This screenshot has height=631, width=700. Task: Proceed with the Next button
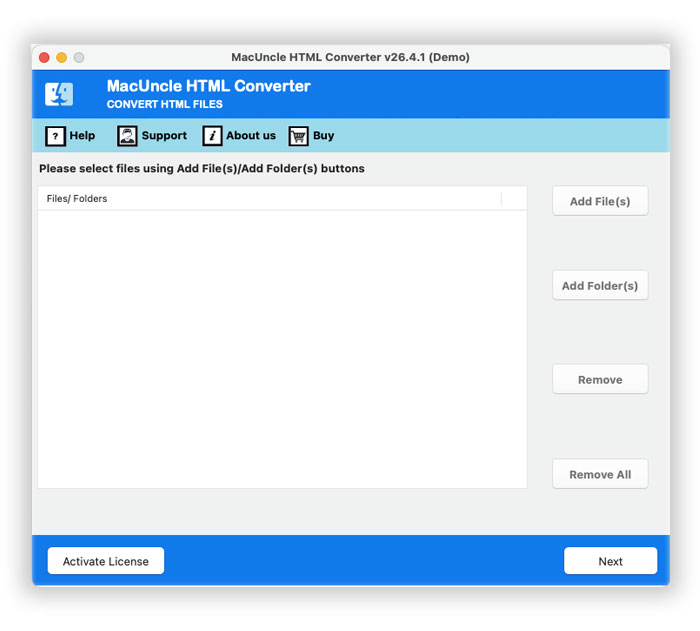[610, 561]
